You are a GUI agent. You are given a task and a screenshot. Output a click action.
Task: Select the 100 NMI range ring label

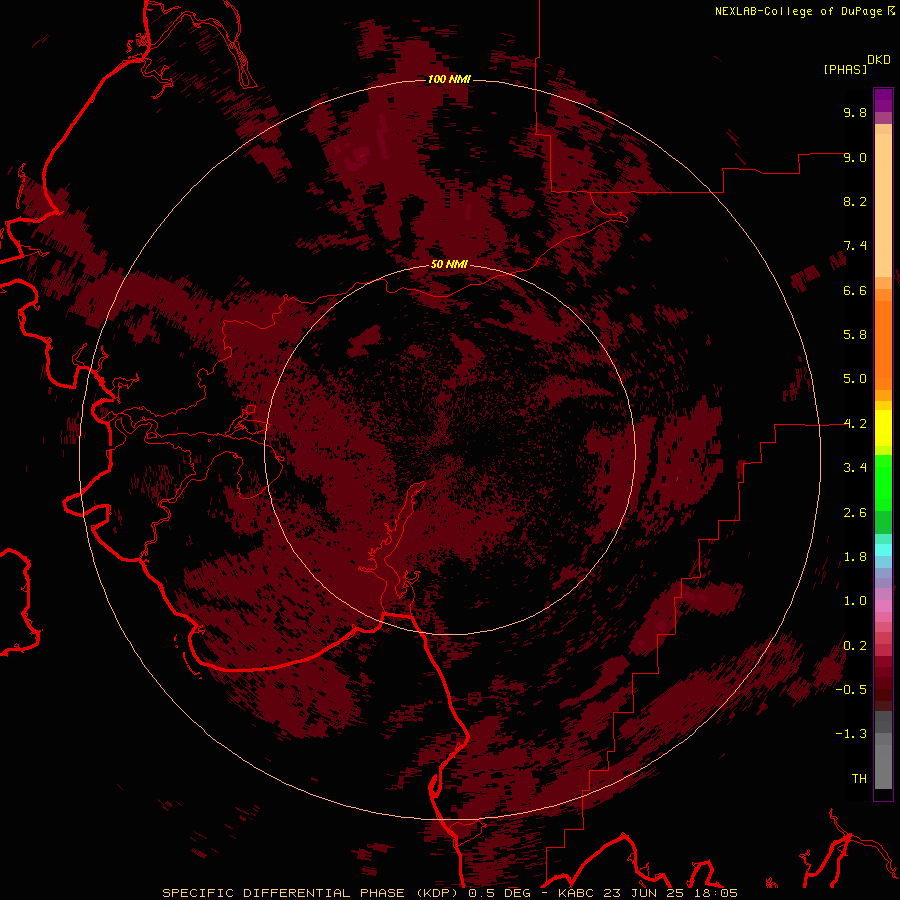(449, 79)
